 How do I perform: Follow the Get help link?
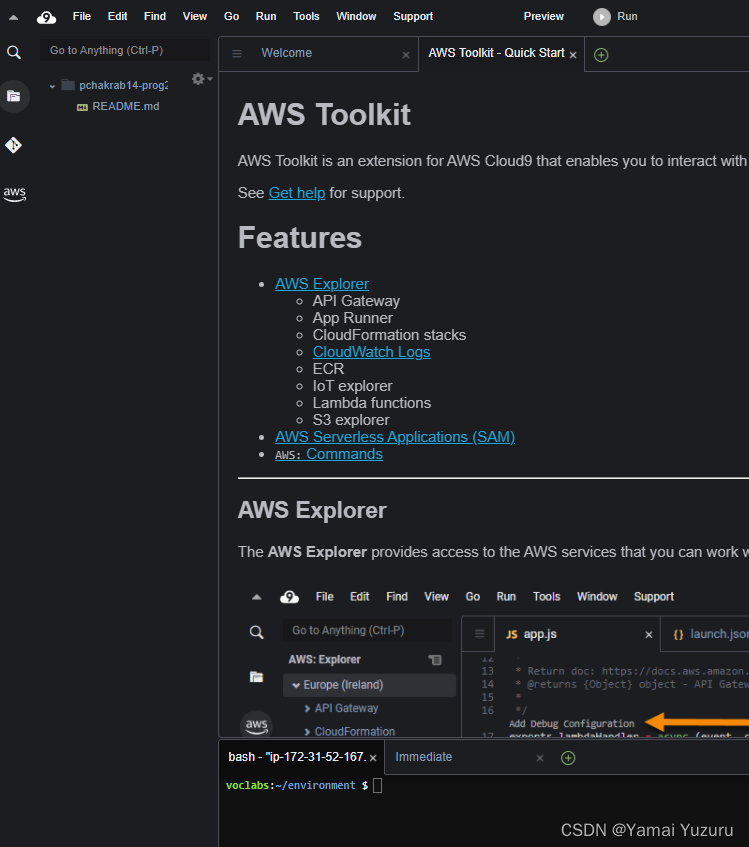[297, 193]
